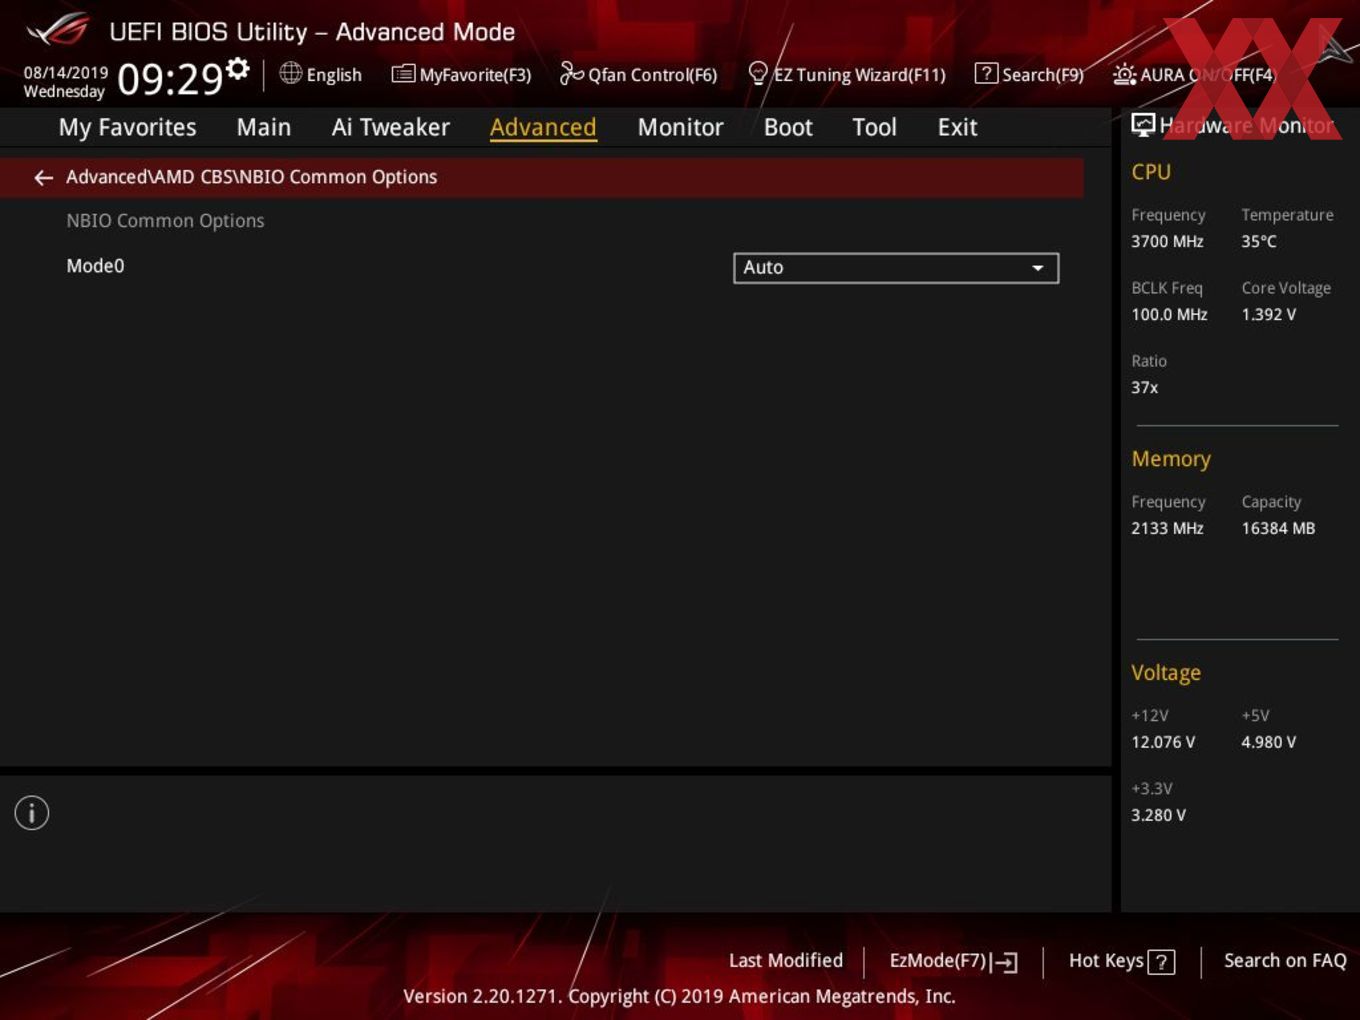Switch to the Boot tab

tap(788, 127)
